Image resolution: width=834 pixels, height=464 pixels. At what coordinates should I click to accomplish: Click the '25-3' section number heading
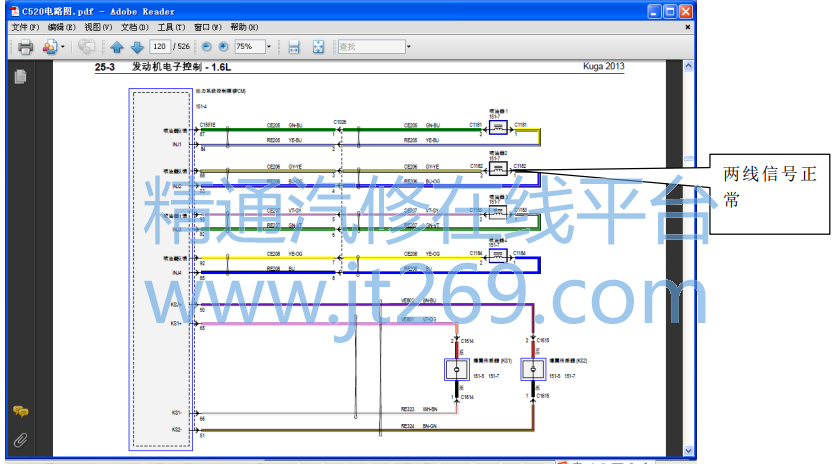[x=105, y=67]
